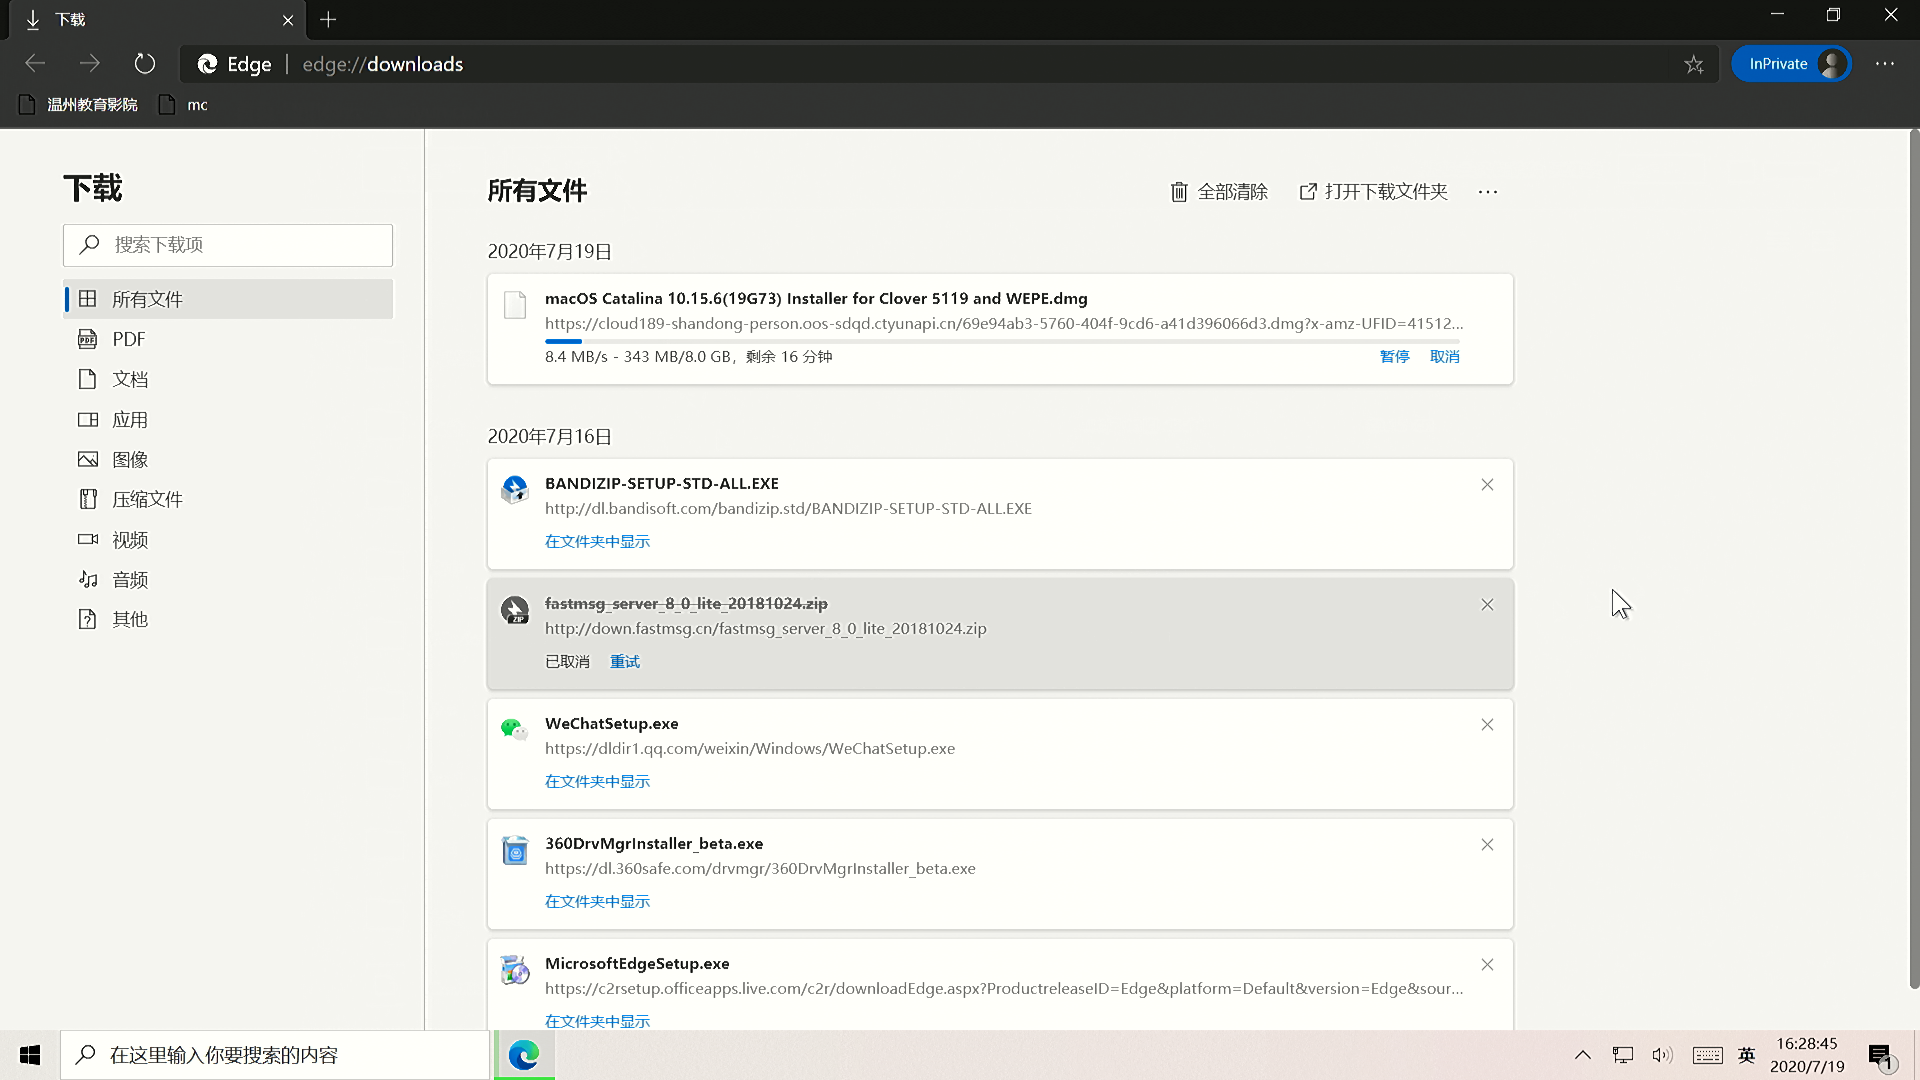The width and height of the screenshot is (1920, 1080).
Task: Remove 360DrvMgrInstaller entry from list
Action: click(1487, 845)
